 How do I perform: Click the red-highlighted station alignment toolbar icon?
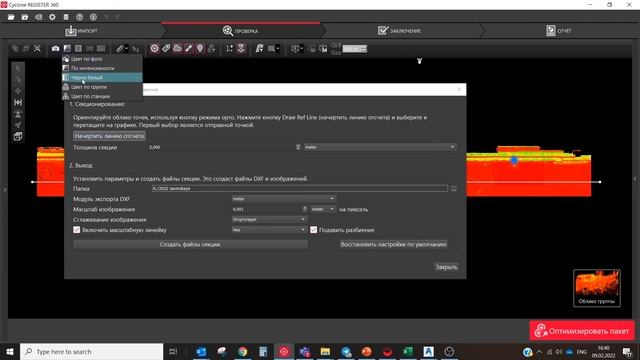coord(241,49)
